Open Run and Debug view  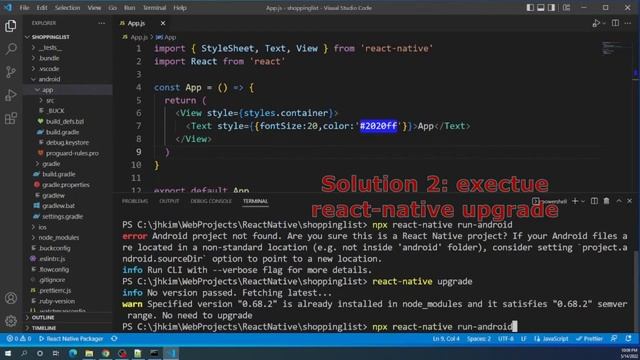[11, 95]
